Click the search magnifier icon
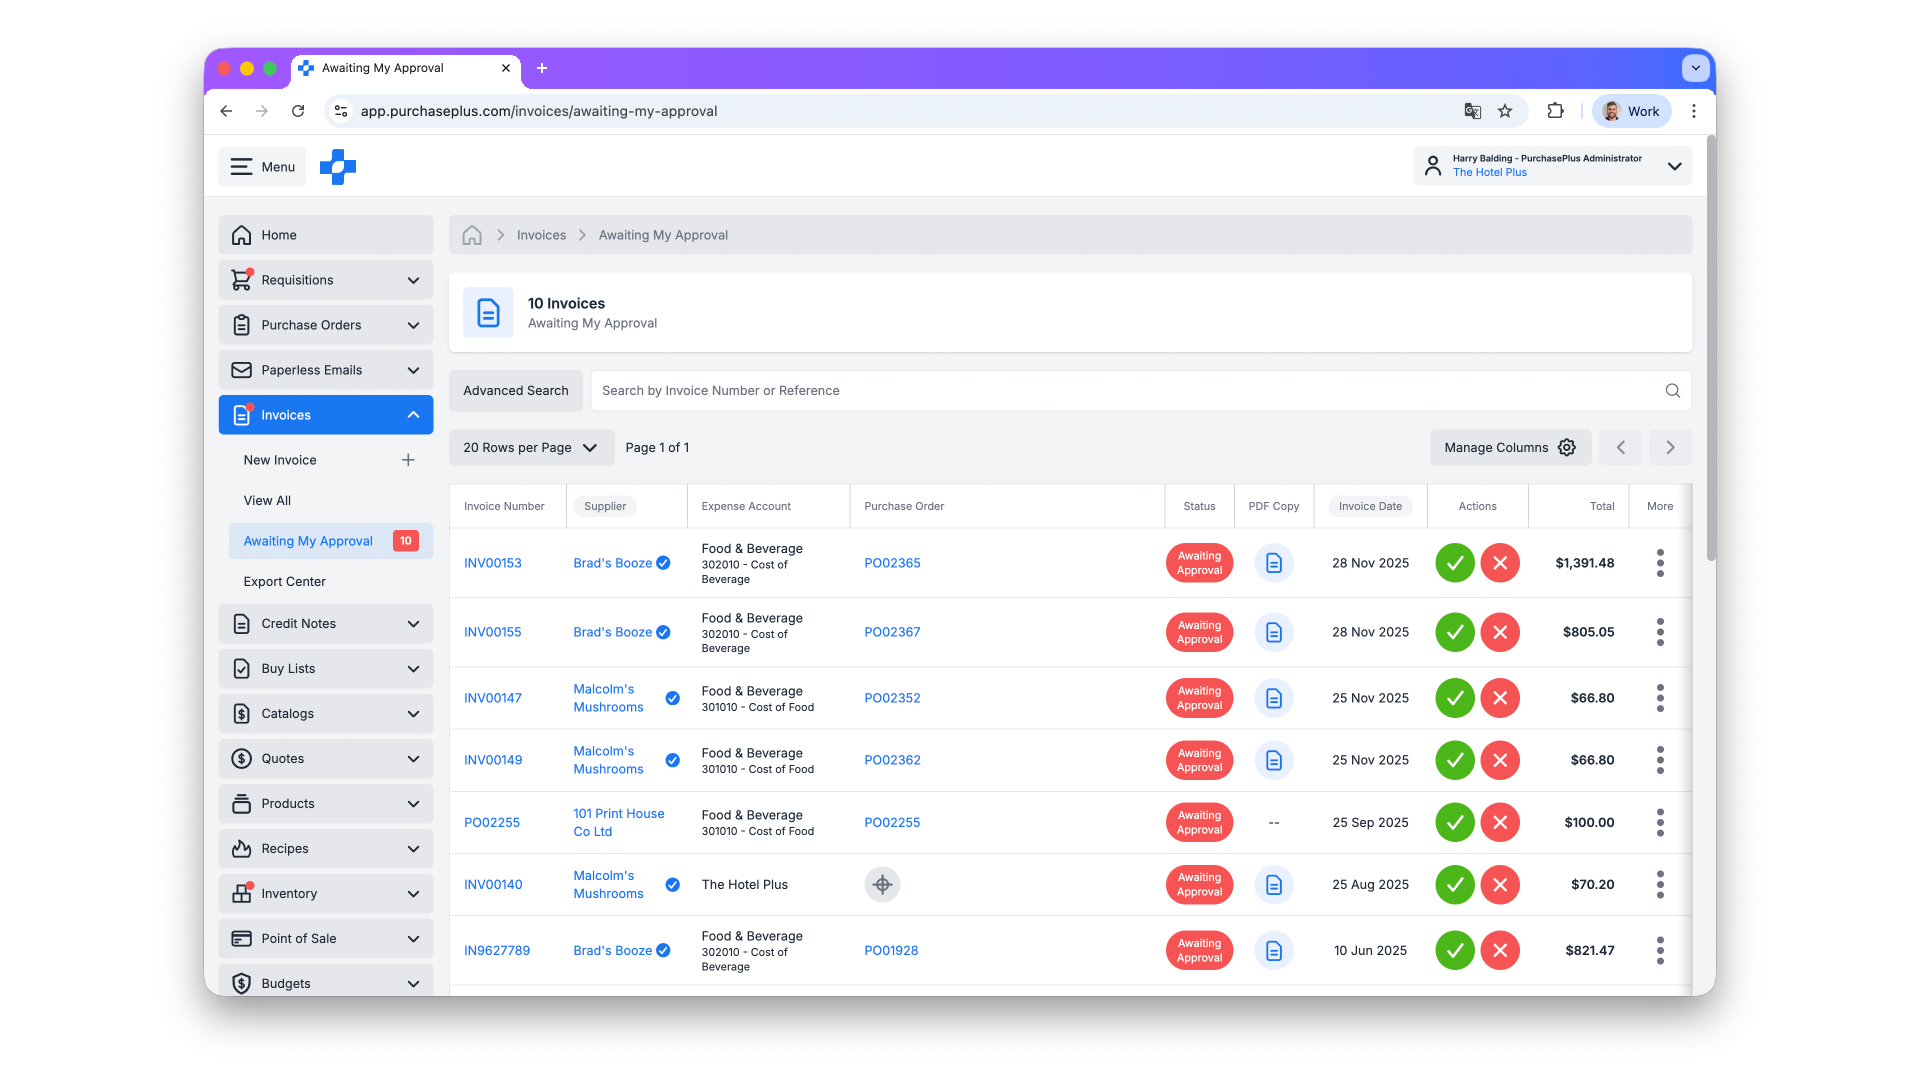Viewport: 1920px width, 1080px height. [1672, 391]
